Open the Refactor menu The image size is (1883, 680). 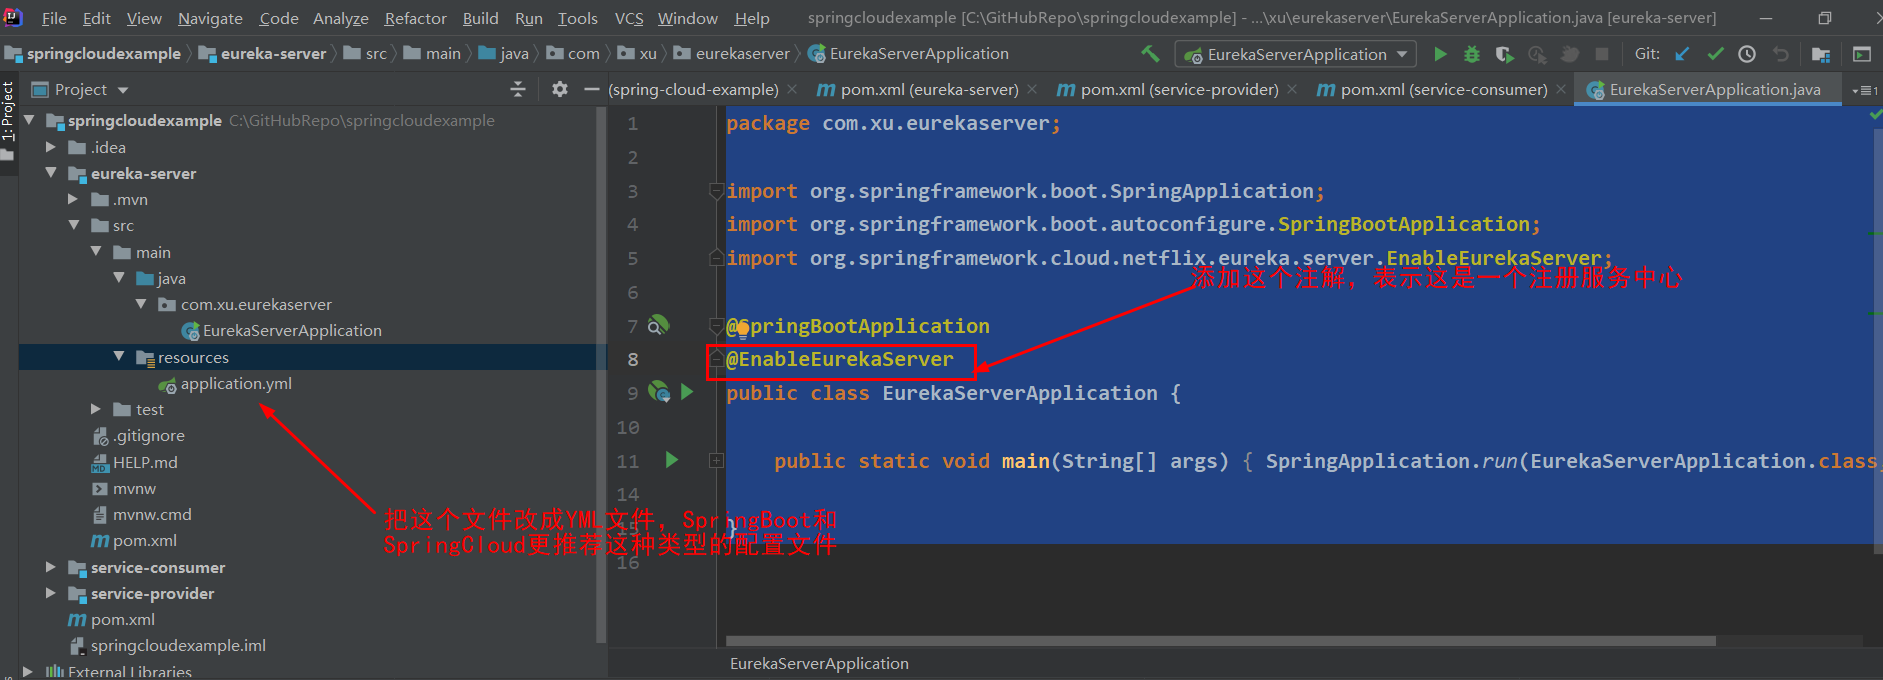415,18
